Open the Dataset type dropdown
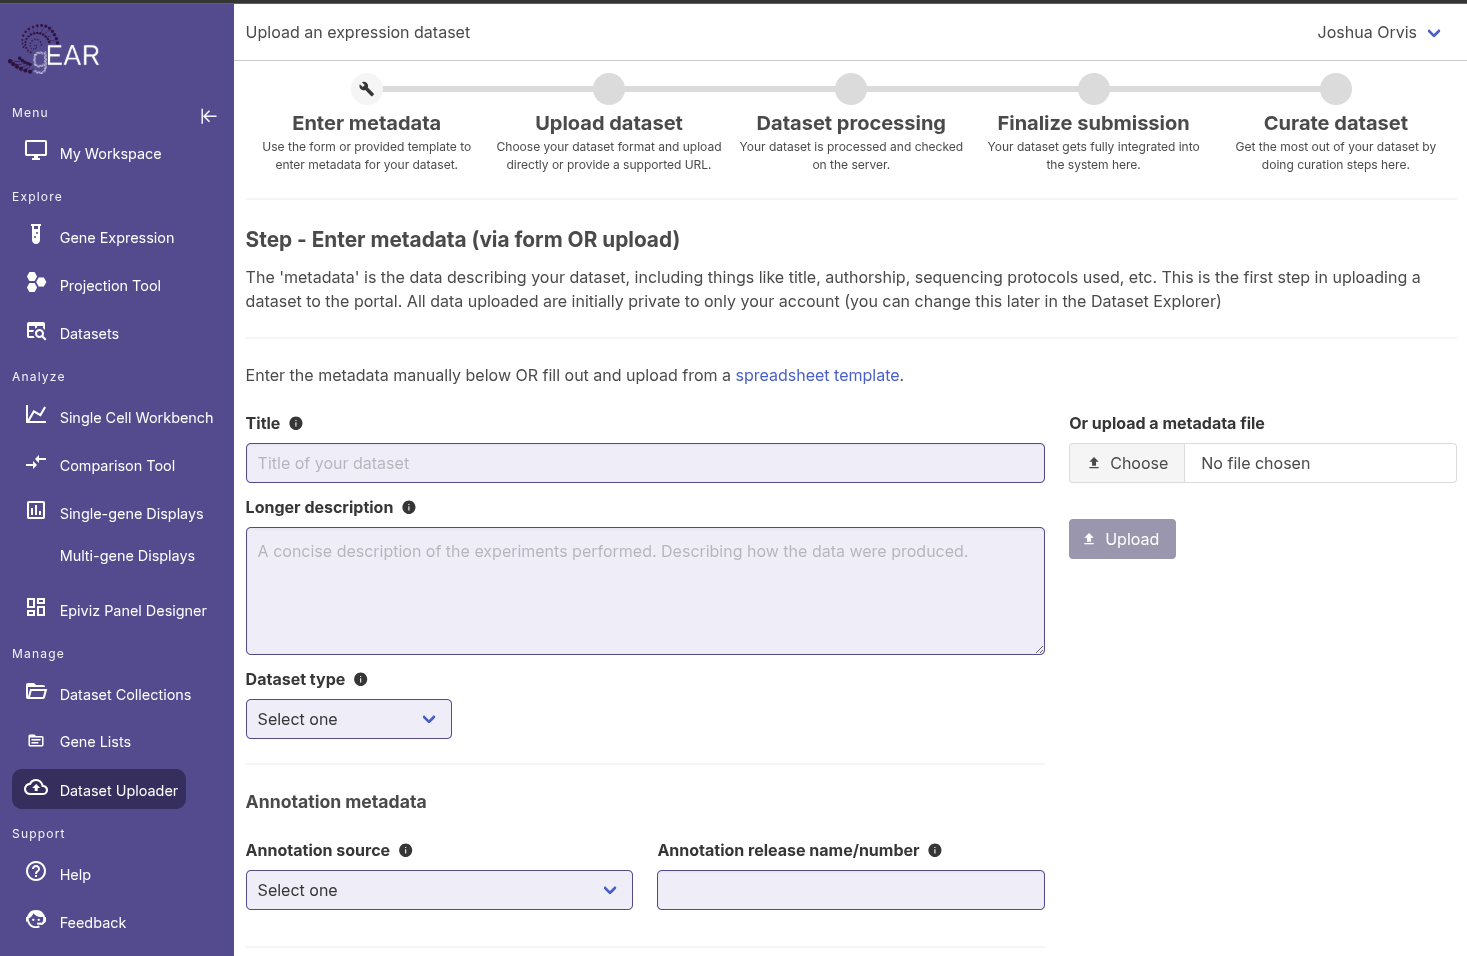This screenshot has width=1467, height=956. coord(349,719)
